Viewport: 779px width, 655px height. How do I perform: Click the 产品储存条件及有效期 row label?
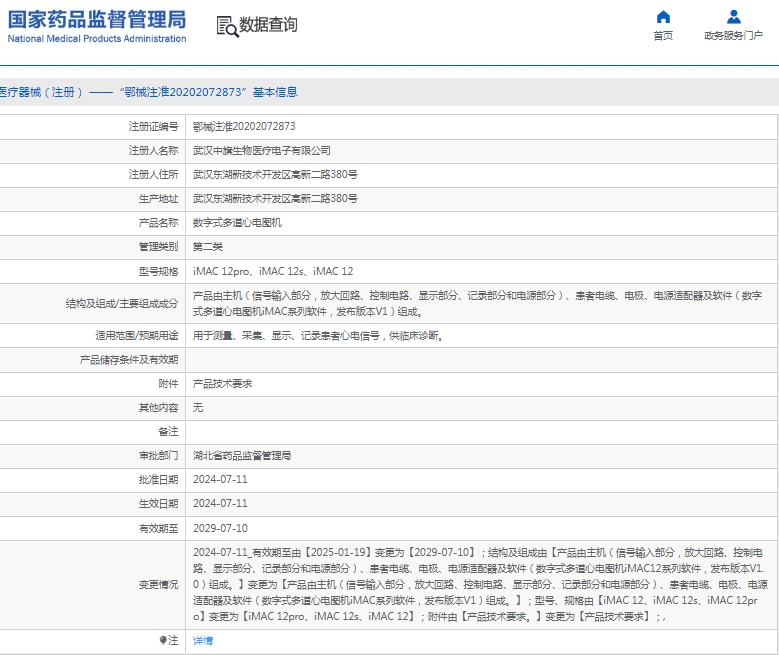(129, 360)
